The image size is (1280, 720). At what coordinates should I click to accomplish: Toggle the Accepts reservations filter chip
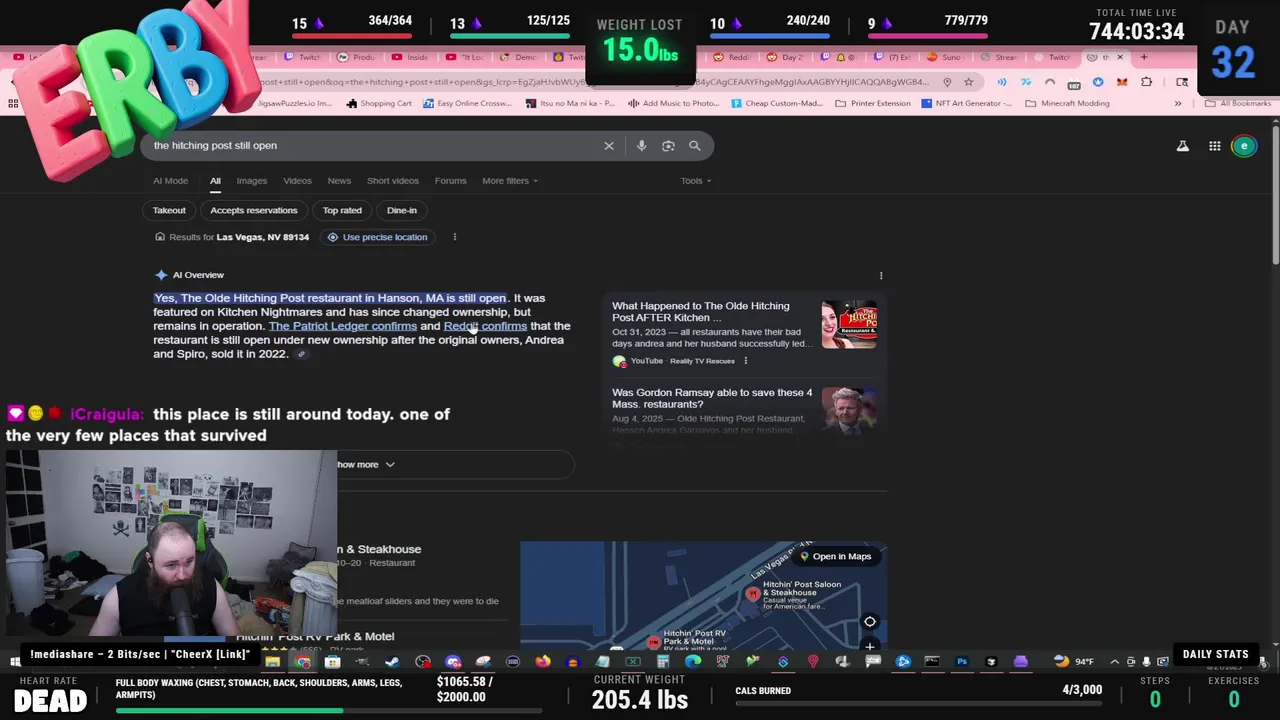pyautogui.click(x=254, y=210)
